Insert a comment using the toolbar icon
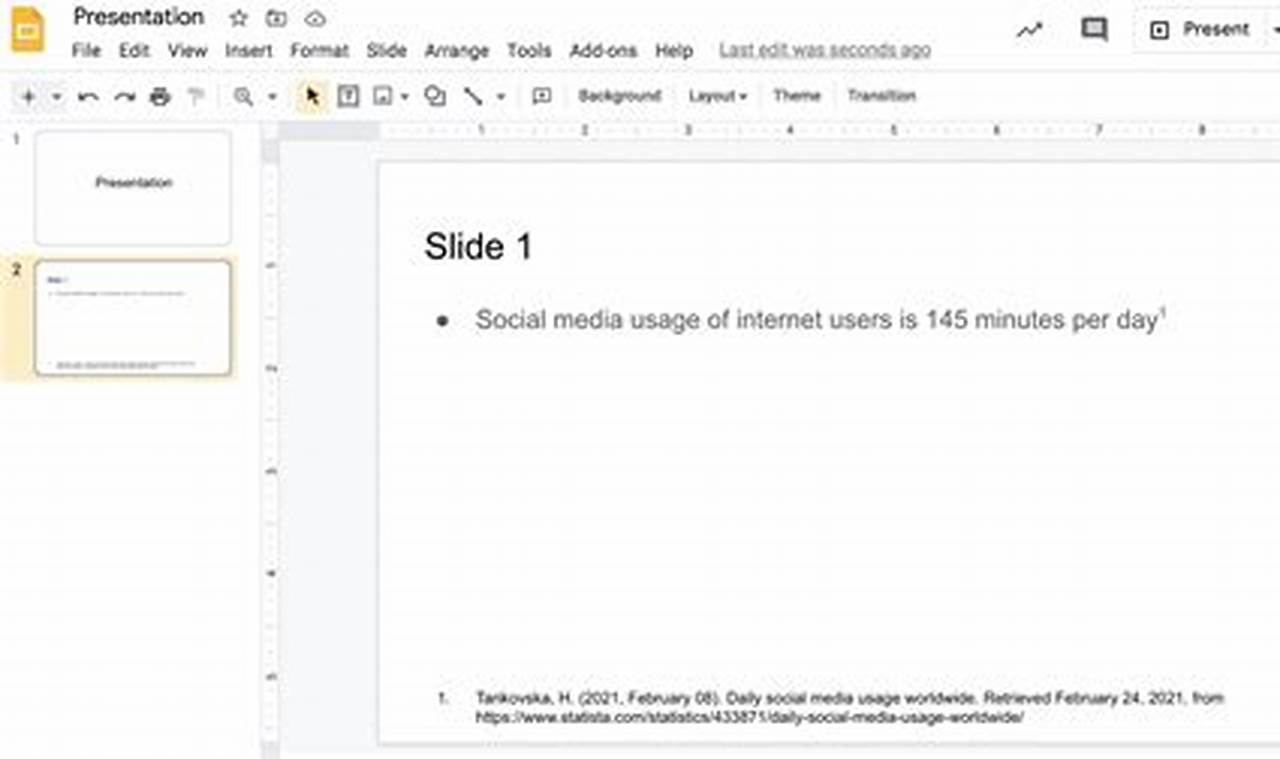This screenshot has width=1280, height=759. tap(541, 96)
